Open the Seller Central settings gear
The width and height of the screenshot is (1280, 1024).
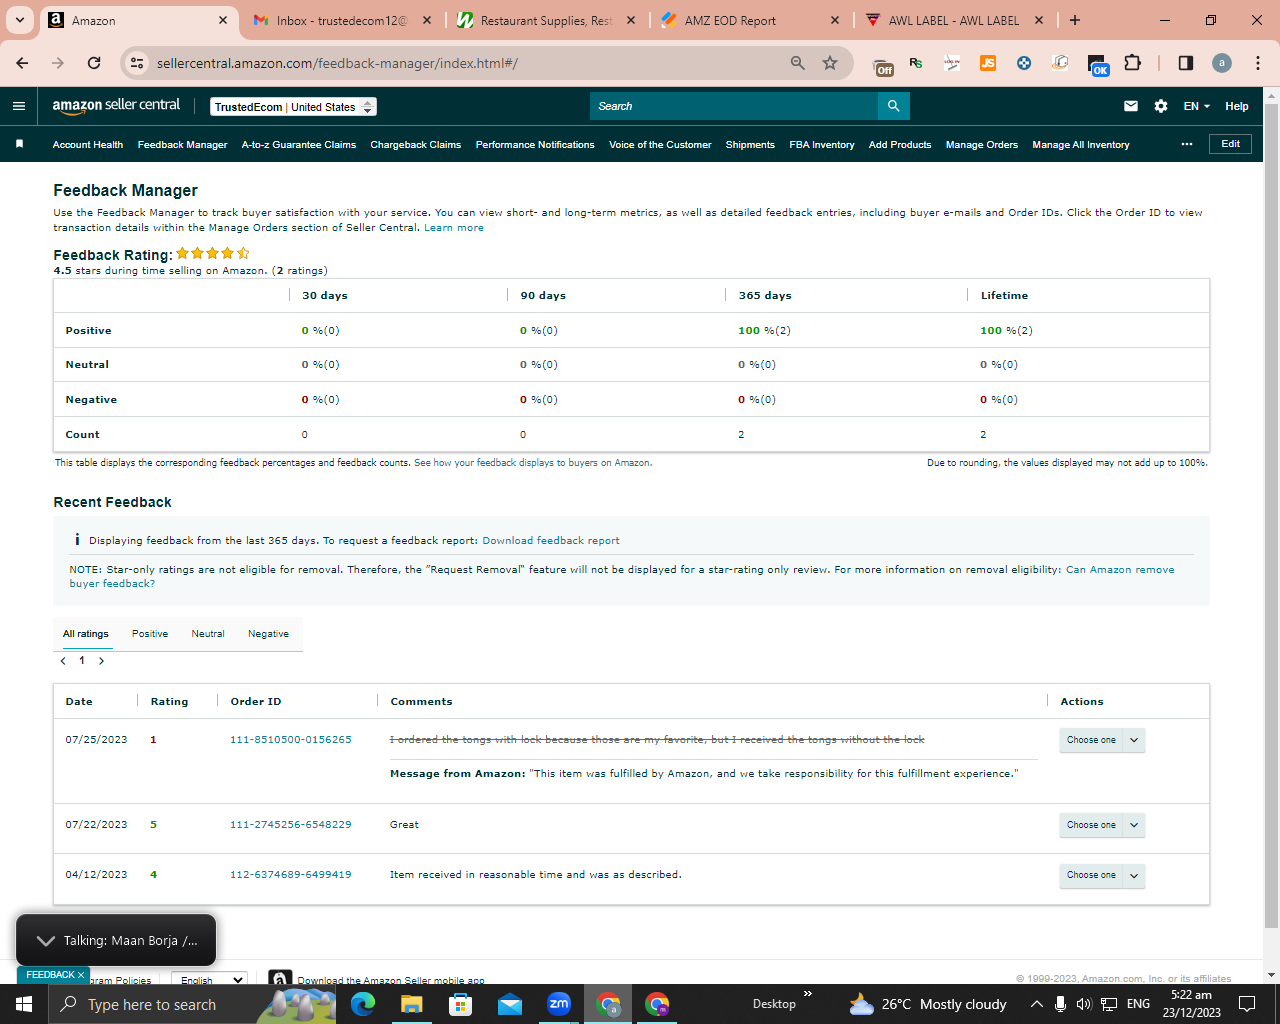[x=1161, y=106]
